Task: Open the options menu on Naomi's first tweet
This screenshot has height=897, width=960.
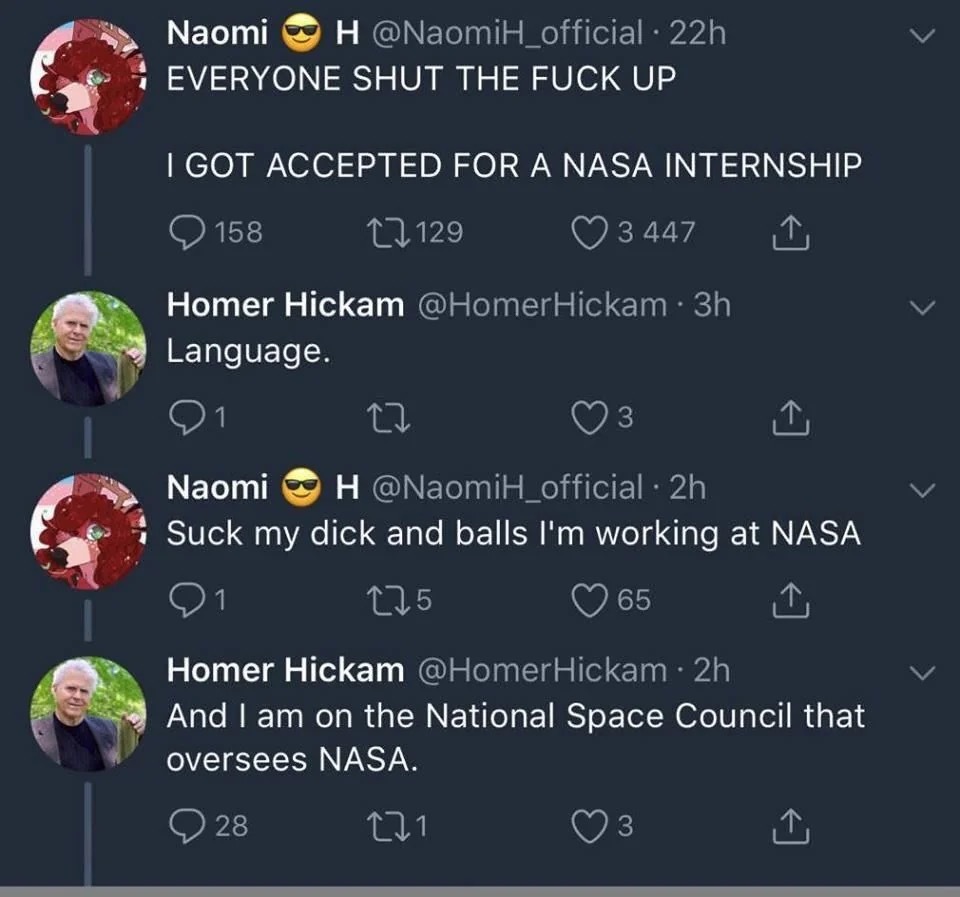Action: coord(920,33)
